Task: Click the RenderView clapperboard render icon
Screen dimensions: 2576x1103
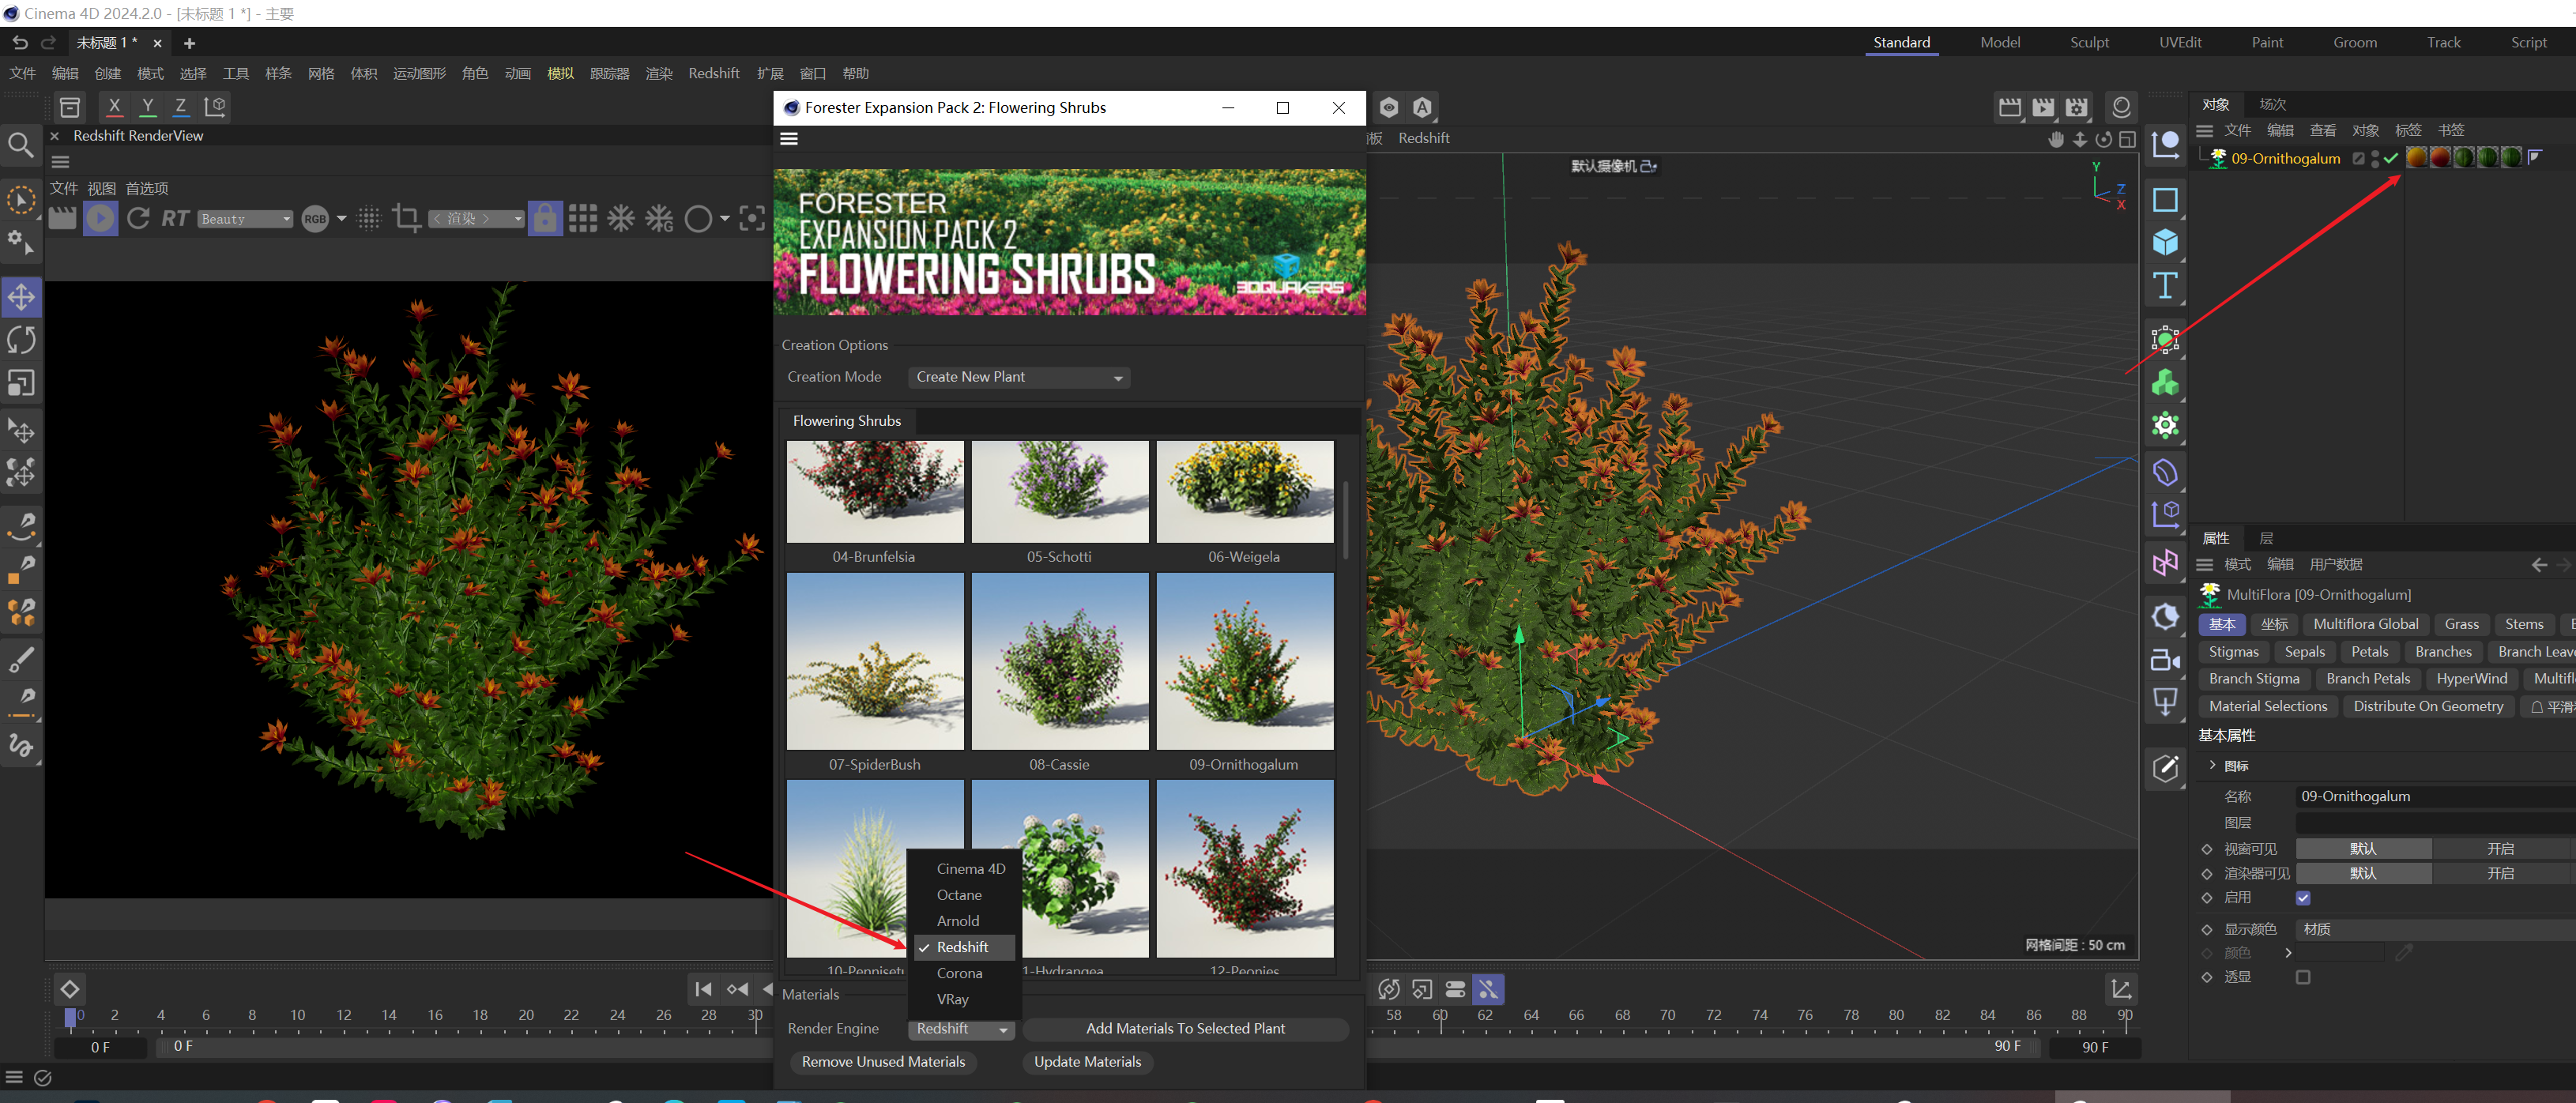Action: click(62, 218)
